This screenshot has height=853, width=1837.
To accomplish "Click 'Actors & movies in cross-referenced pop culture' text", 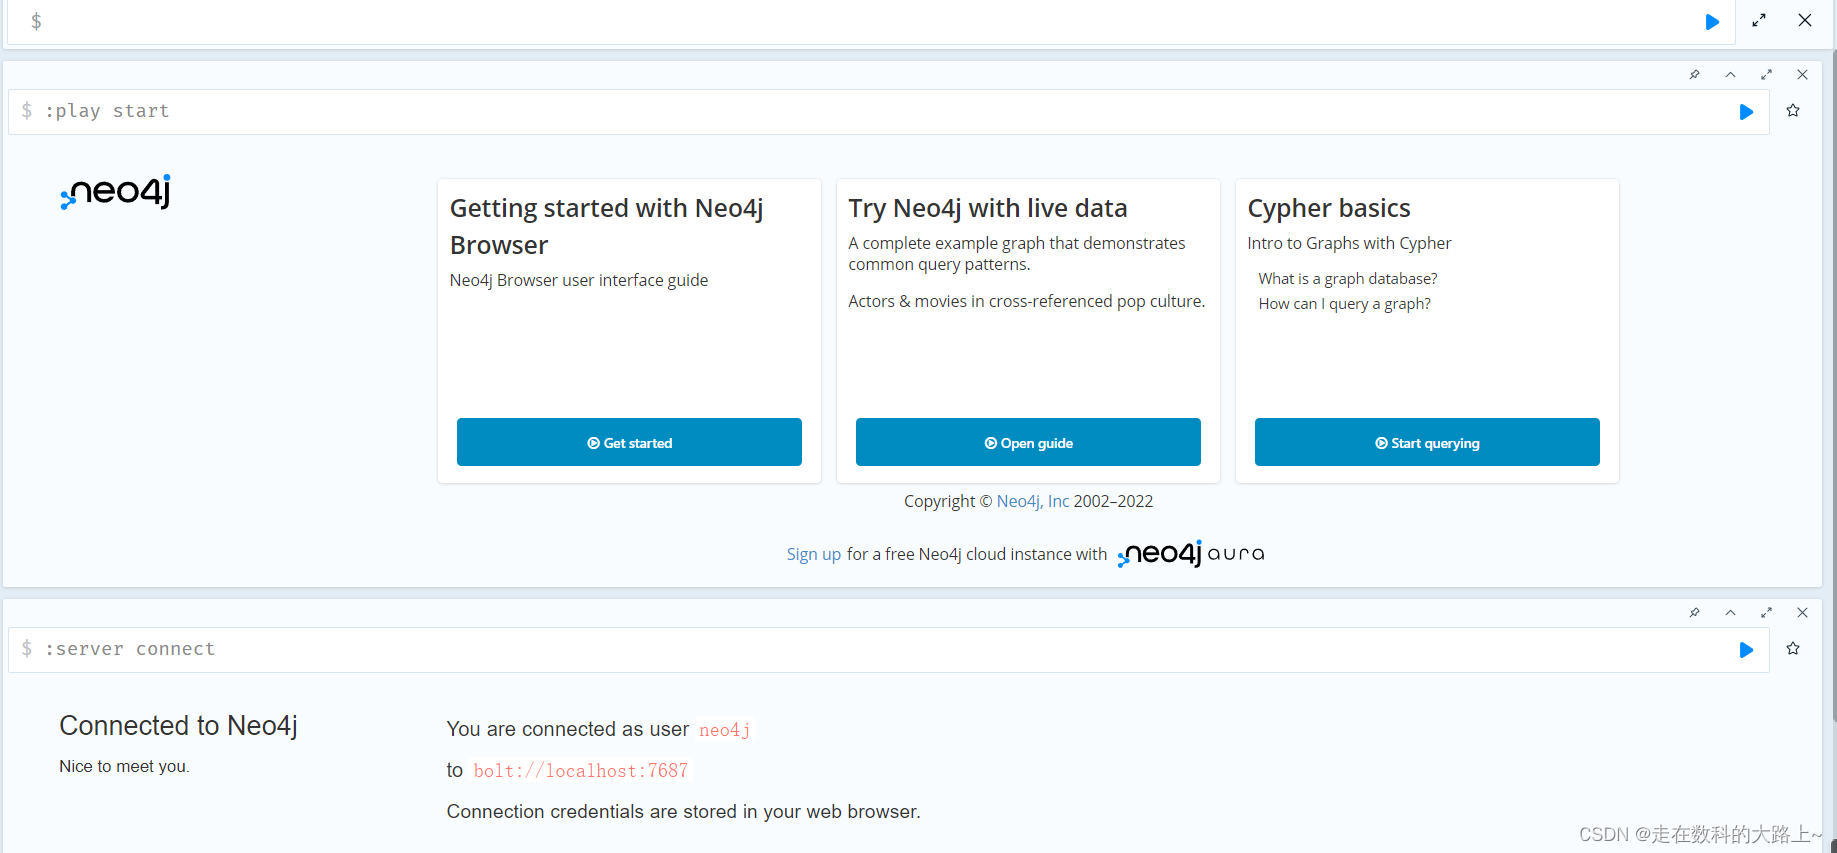I will (x=1027, y=301).
